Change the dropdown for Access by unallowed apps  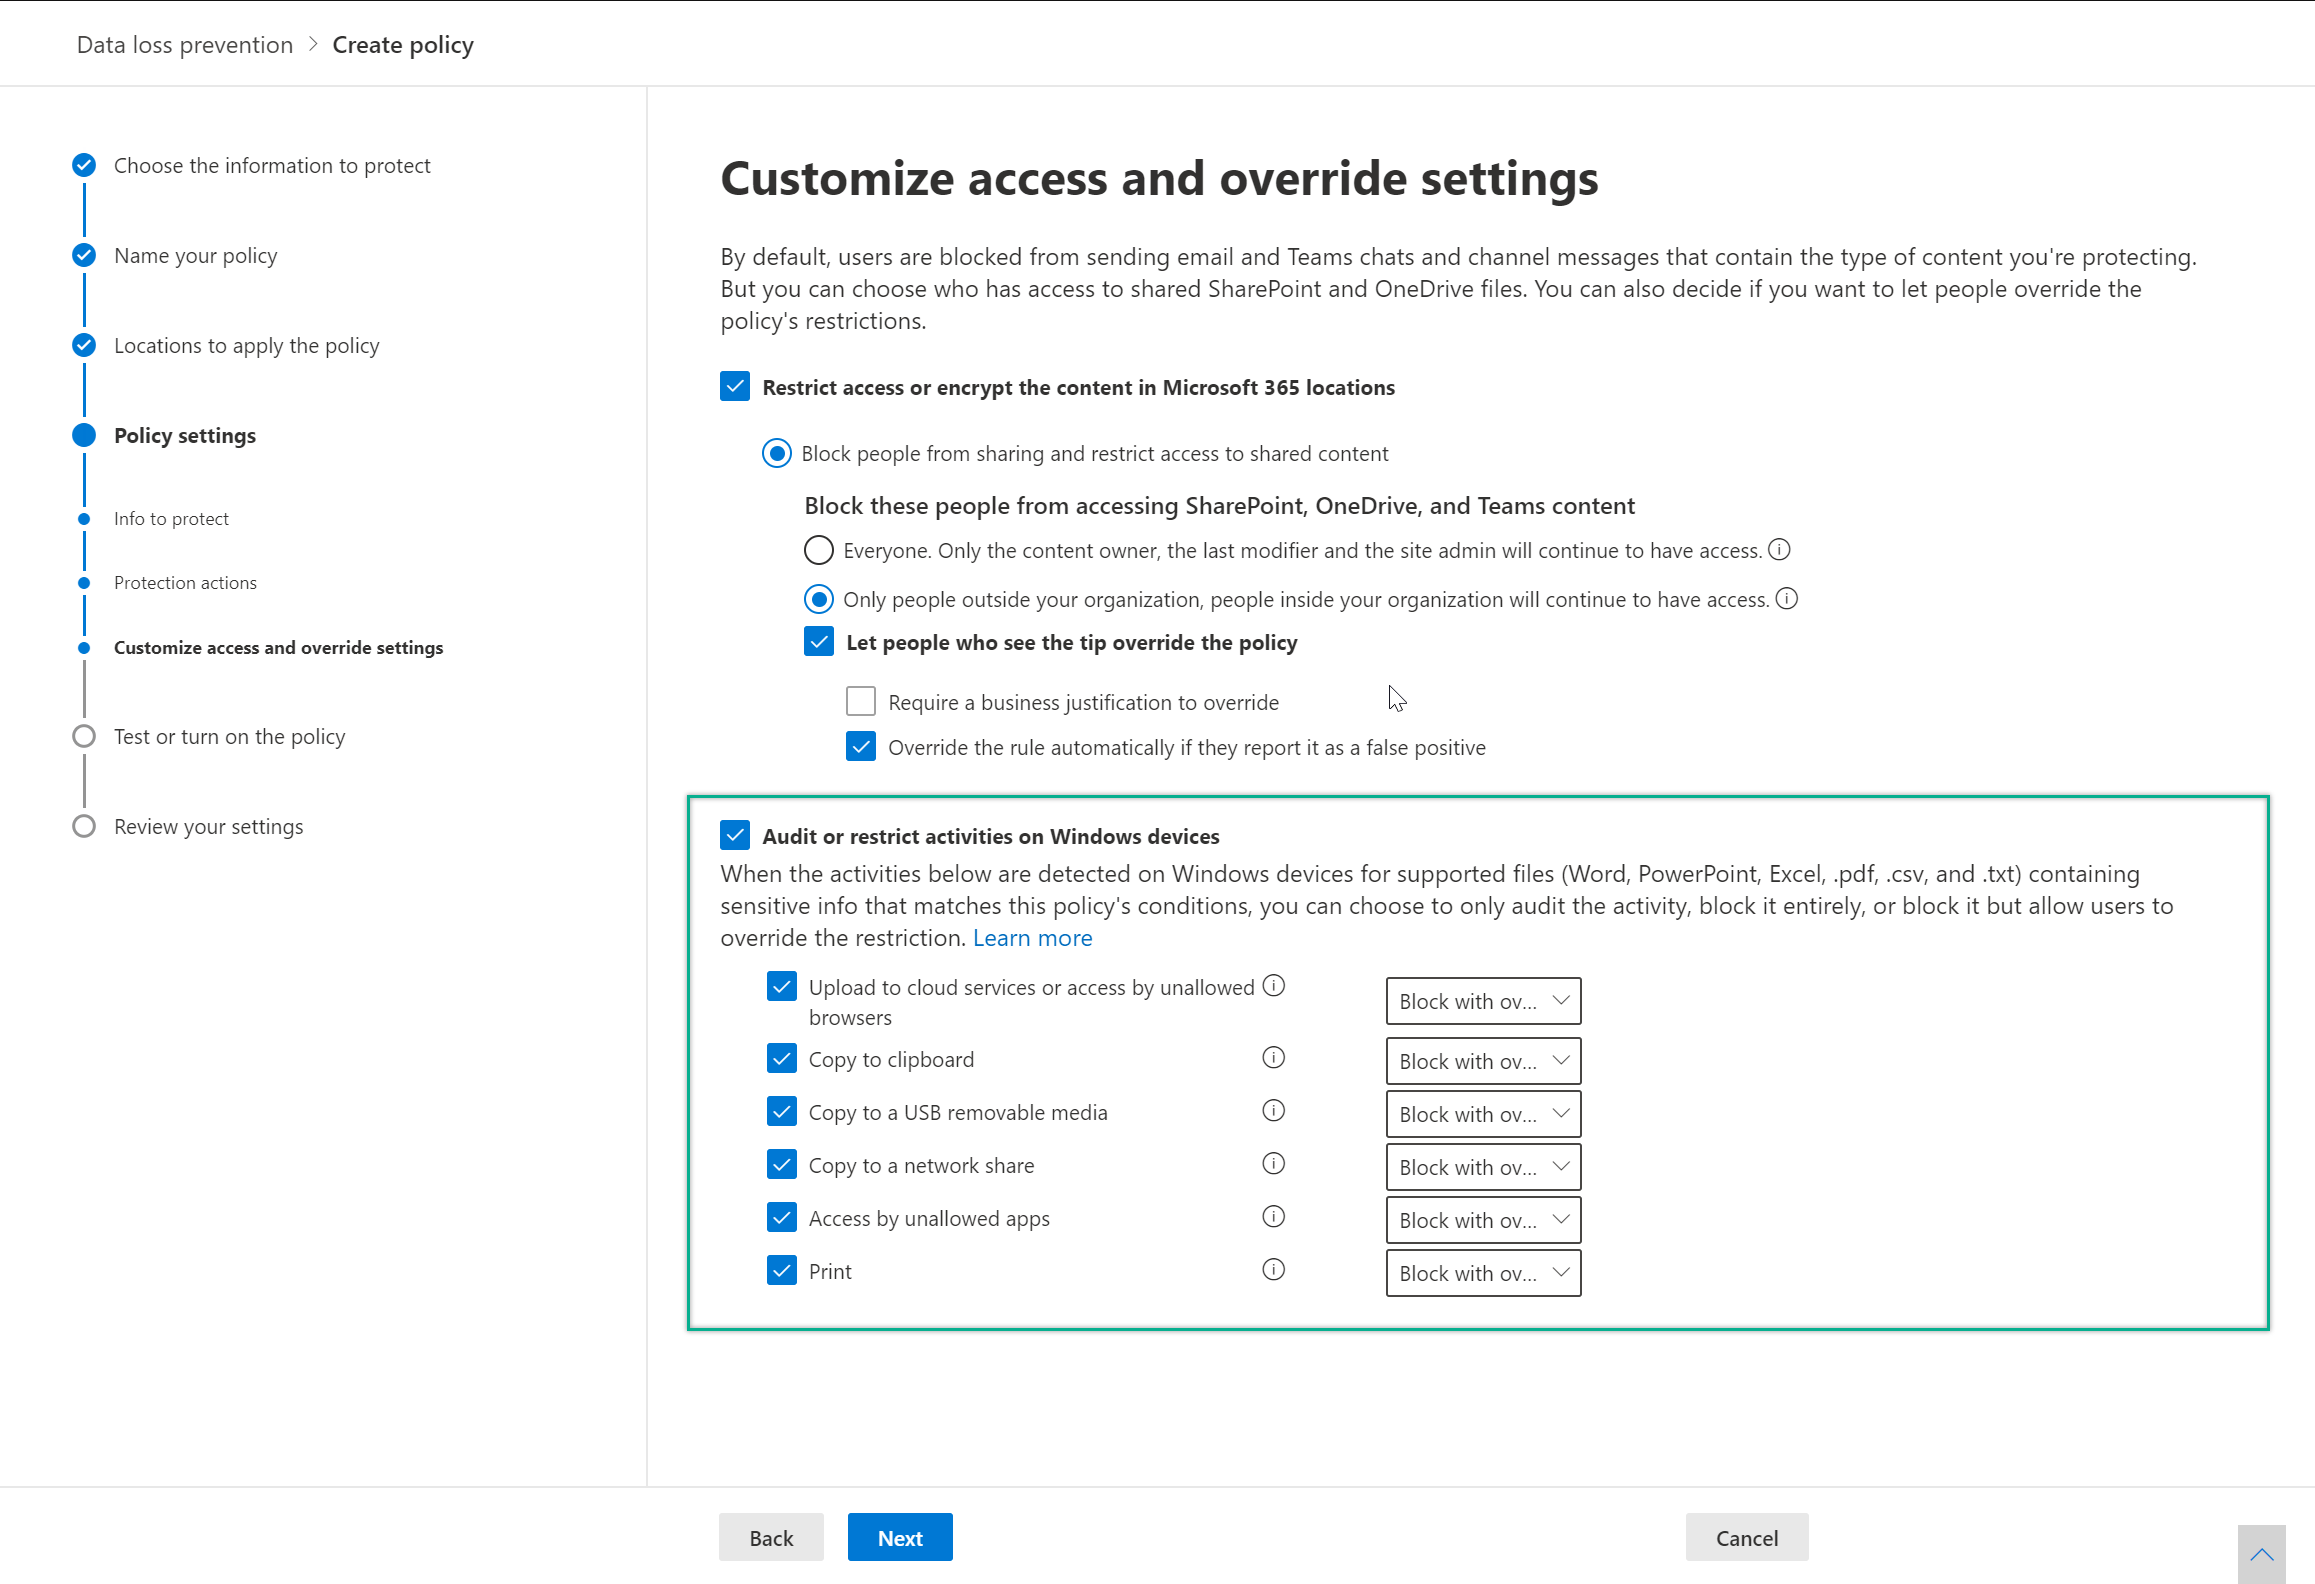(x=1483, y=1219)
